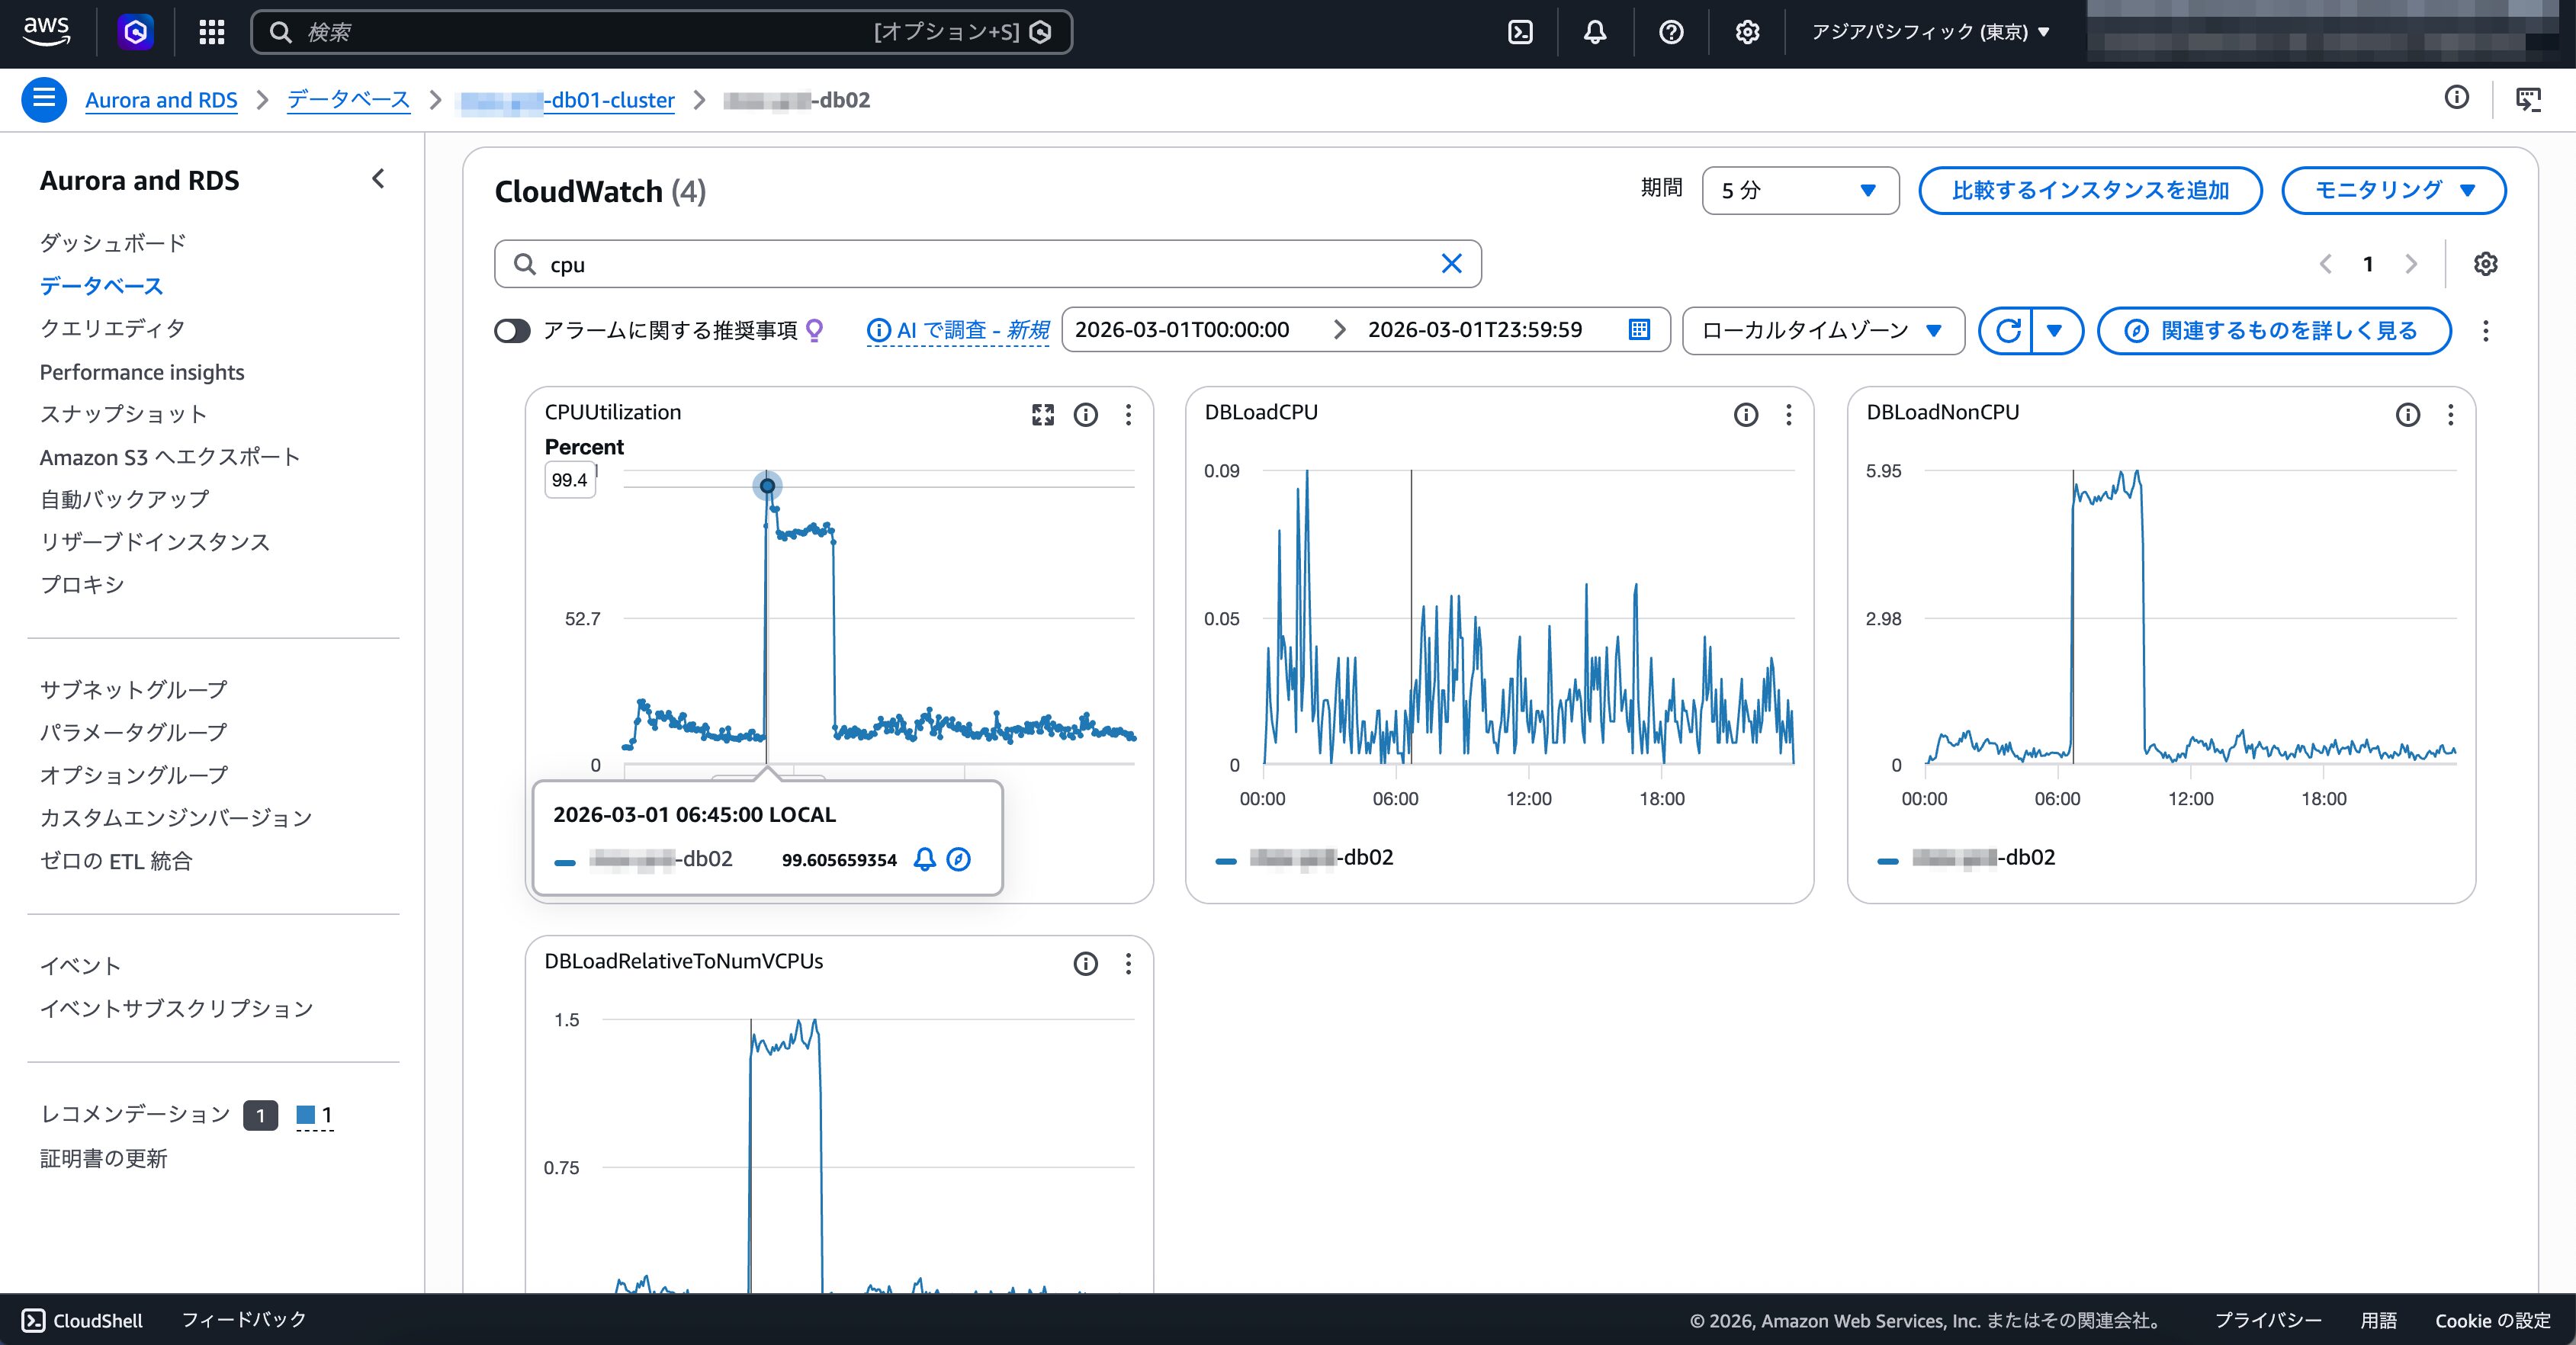The height and width of the screenshot is (1345, 2576).
Task: Open calendar date range picker
Action: [x=1639, y=329]
